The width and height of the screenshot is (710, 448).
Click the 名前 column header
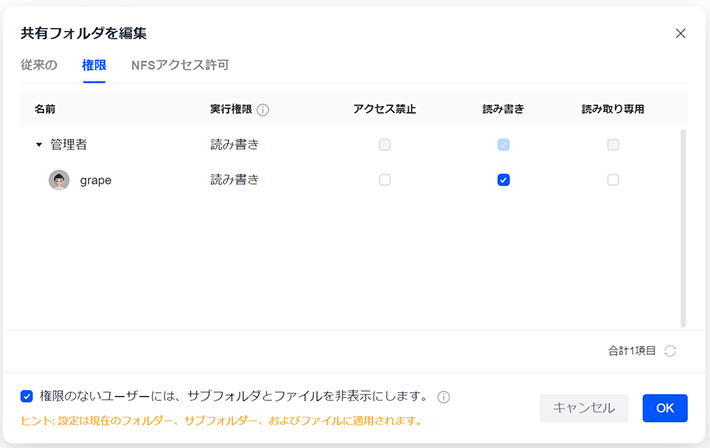coord(45,109)
